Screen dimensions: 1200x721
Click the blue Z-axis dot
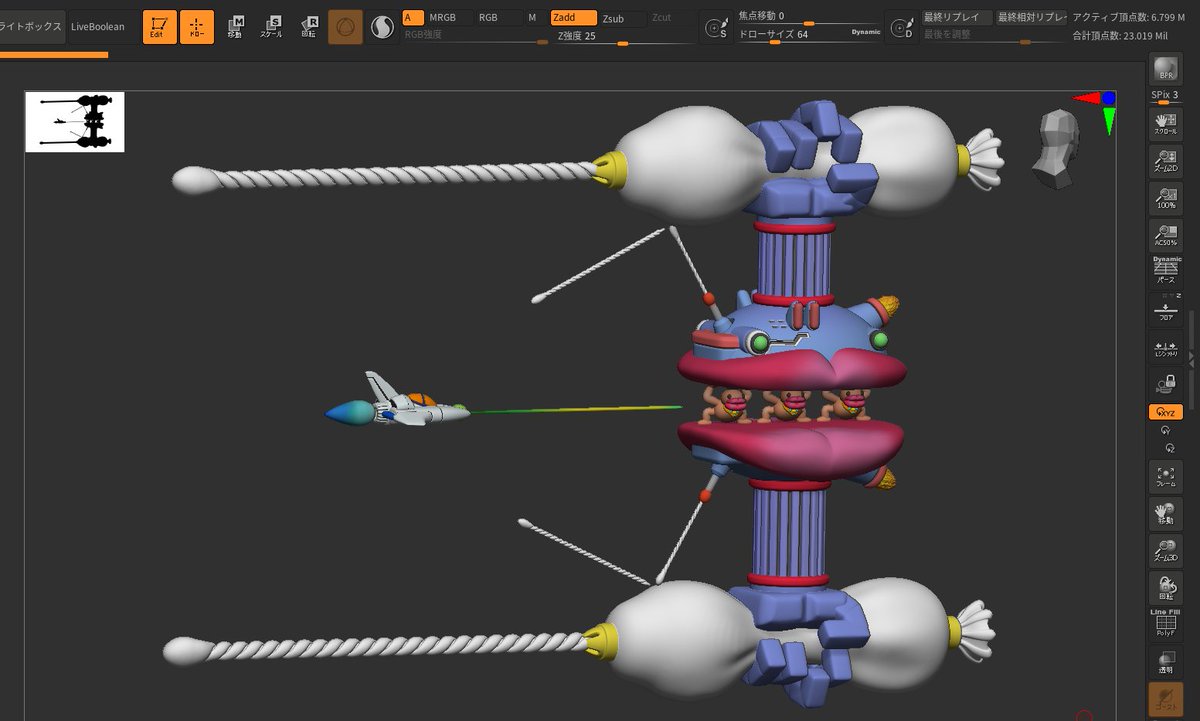tap(1109, 98)
